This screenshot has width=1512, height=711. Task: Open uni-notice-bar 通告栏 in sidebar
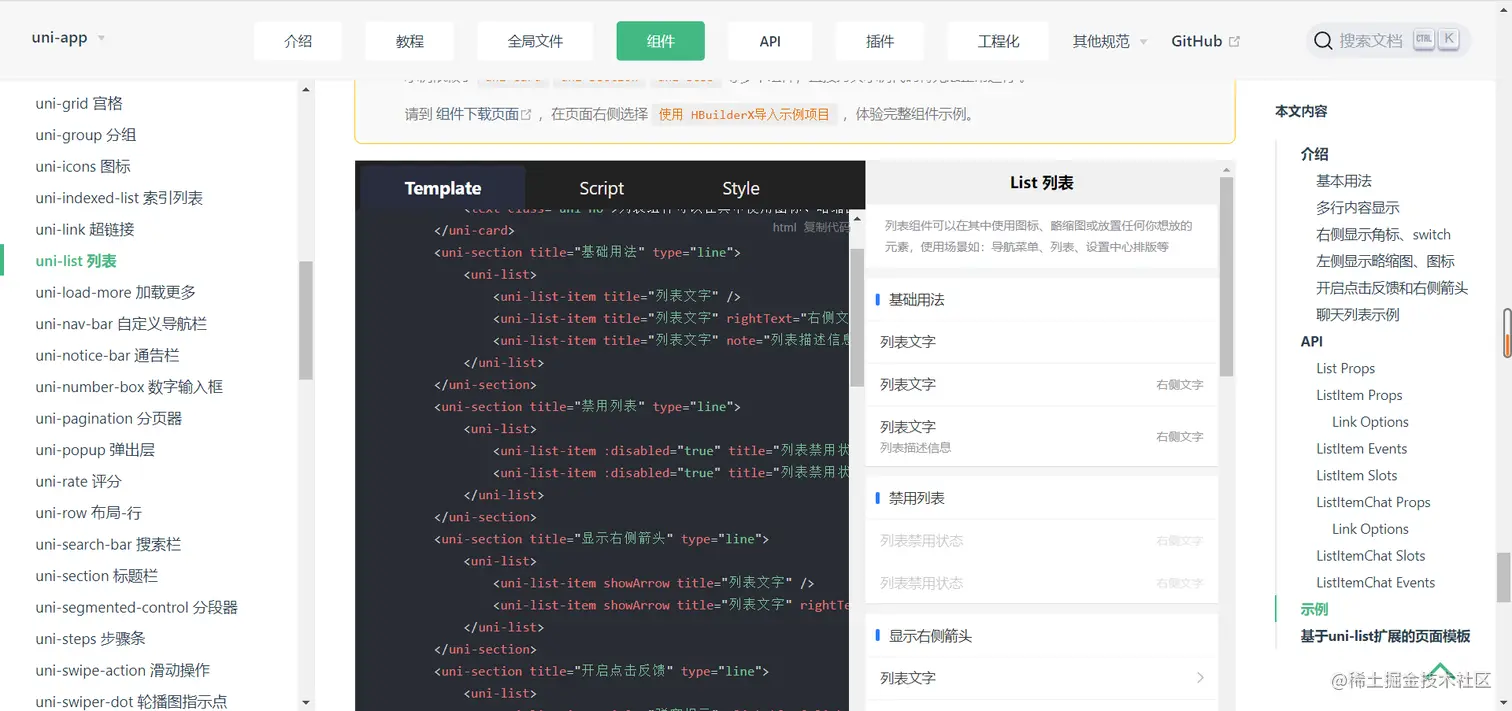click(x=107, y=355)
